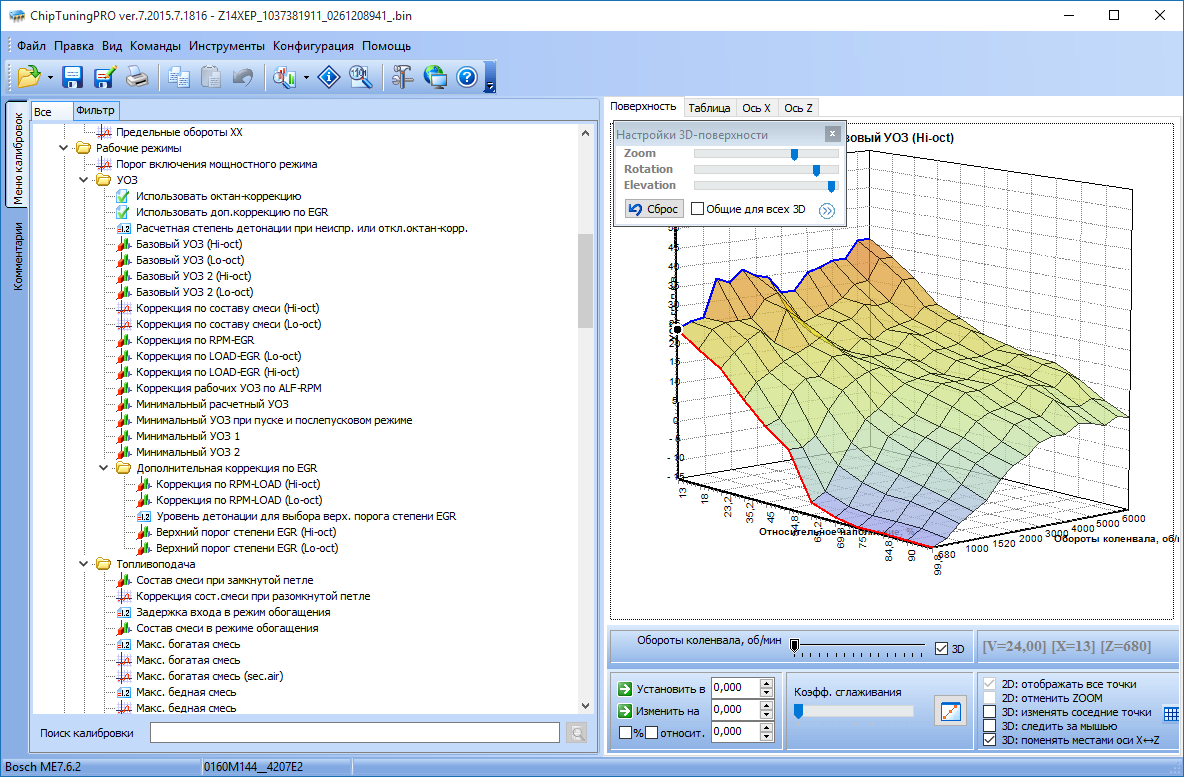
Task: Enable '3D: следить за мышью' checkbox
Action: [990, 726]
